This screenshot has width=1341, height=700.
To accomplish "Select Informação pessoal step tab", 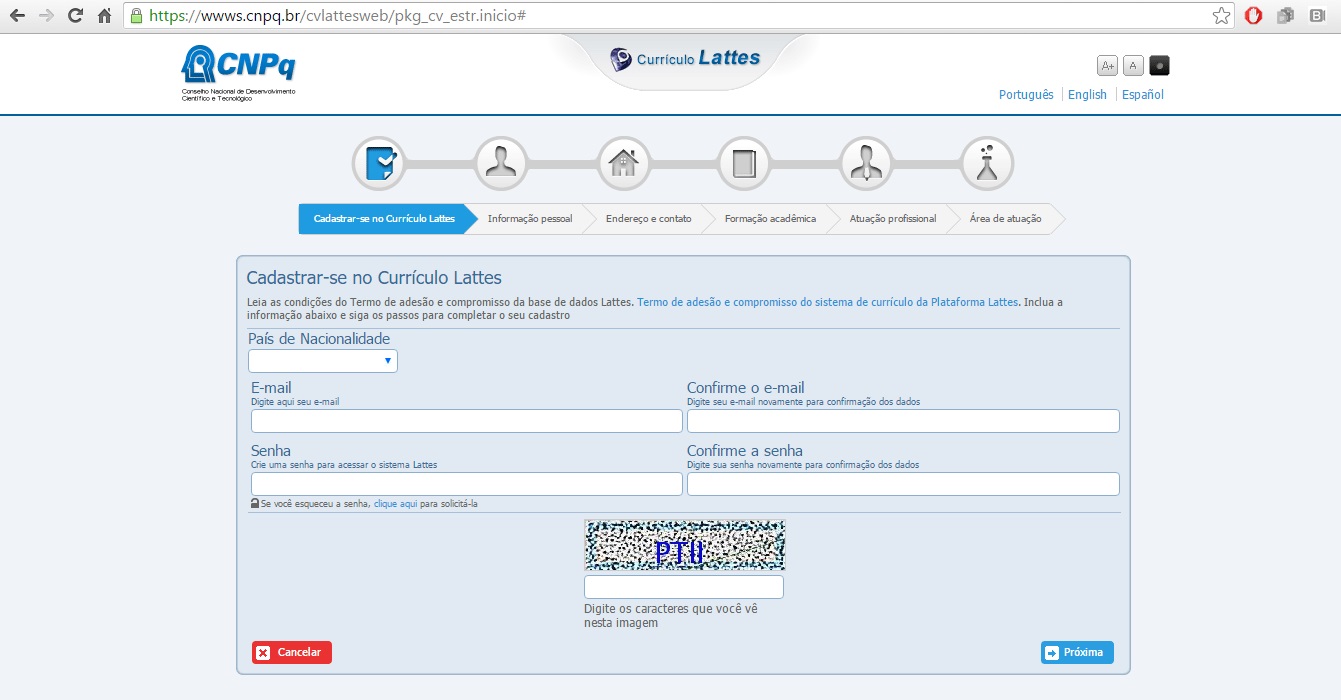I will tap(530, 219).
